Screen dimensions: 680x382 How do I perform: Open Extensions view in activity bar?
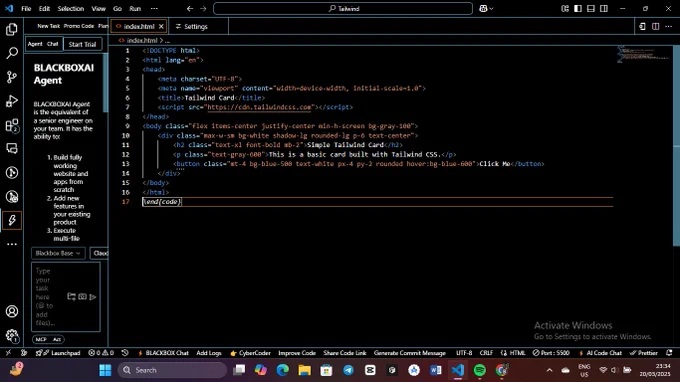pos(12,125)
